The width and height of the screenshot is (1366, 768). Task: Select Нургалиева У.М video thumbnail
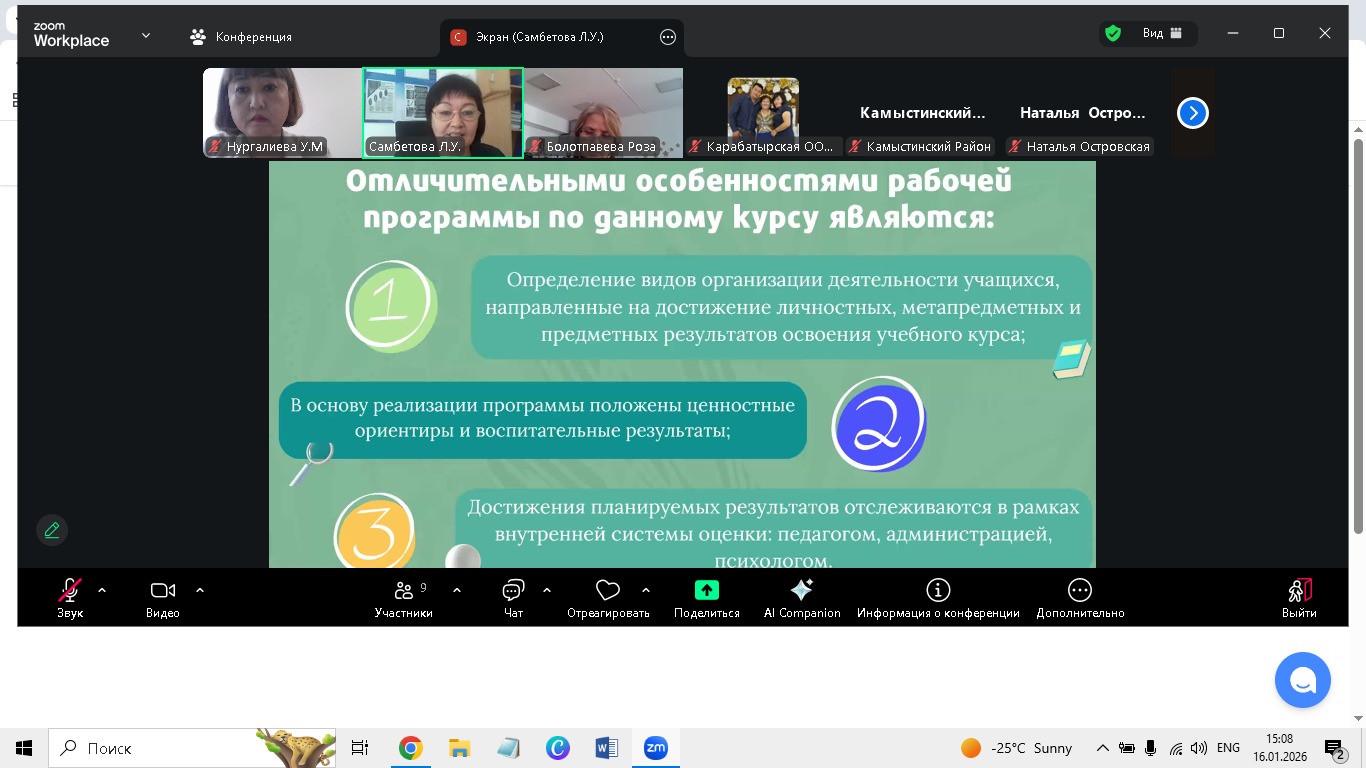[281, 112]
